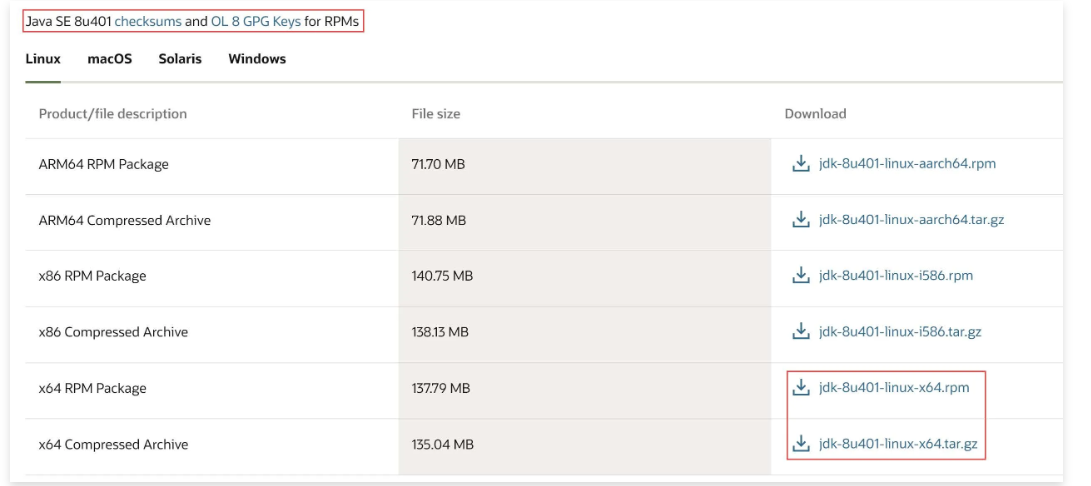Click download icon beside jdk-8u401-linux-x64.rpm
1091x486 pixels.
[x=800, y=388]
